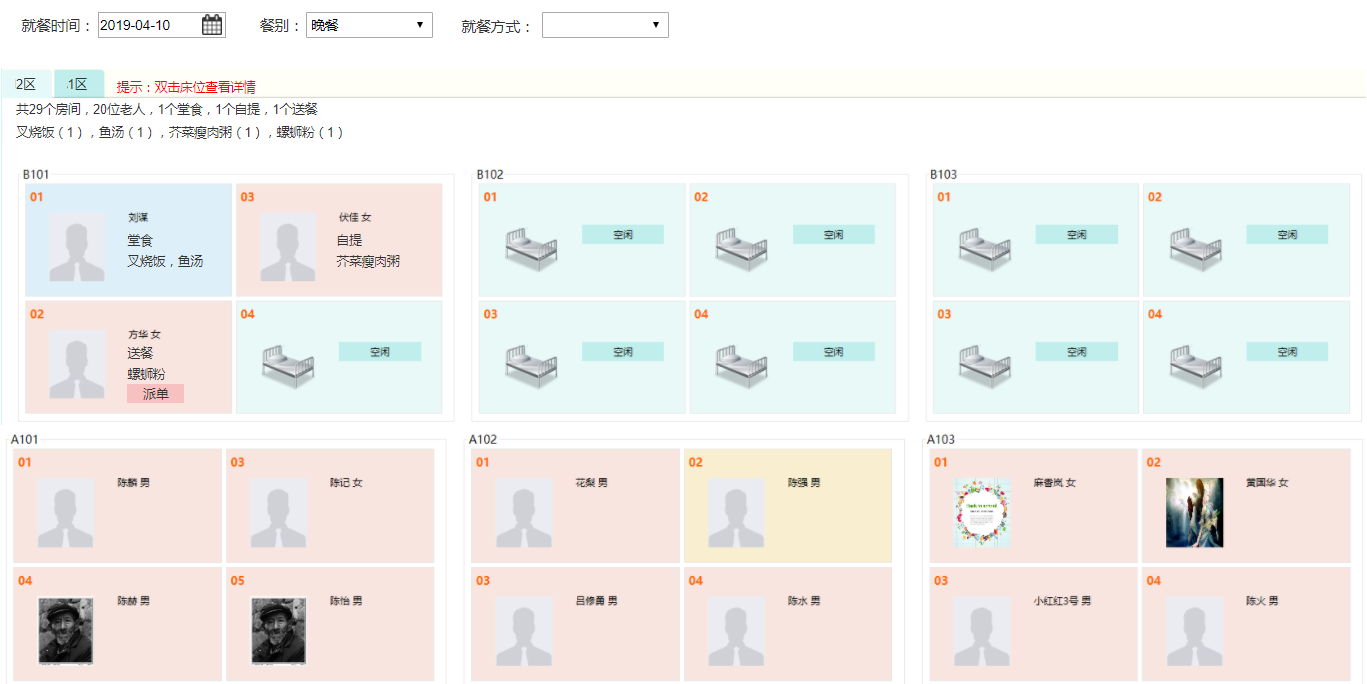The height and width of the screenshot is (684, 1367).
Task: Click the 空闲 label in B103 bed 03
Action: [x=1076, y=352]
